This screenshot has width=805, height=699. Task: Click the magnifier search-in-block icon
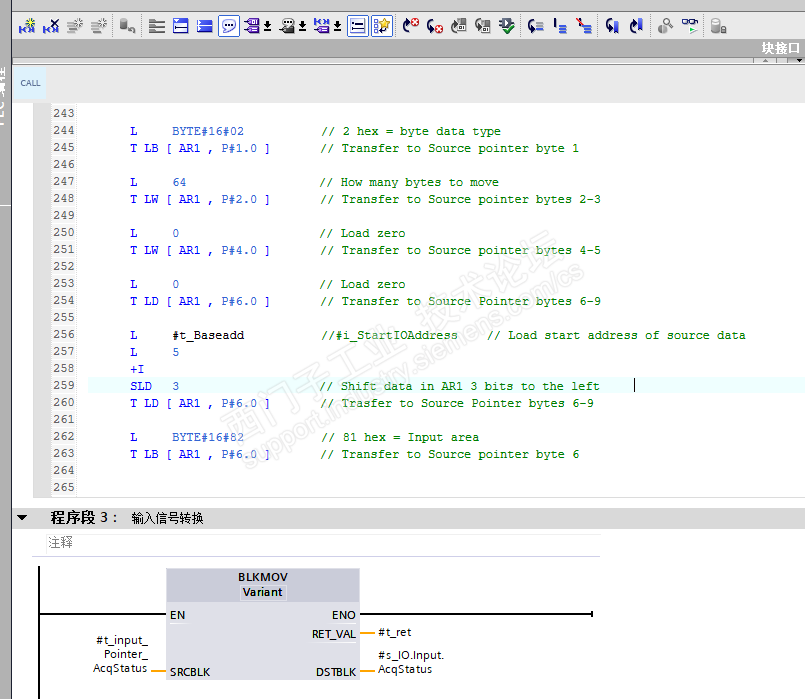pyautogui.click(x=665, y=26)
